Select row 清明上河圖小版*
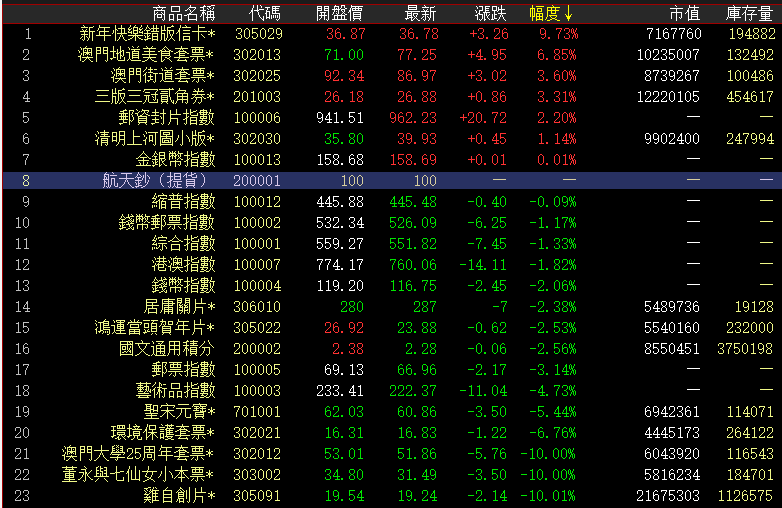 (x=392, y=139)
